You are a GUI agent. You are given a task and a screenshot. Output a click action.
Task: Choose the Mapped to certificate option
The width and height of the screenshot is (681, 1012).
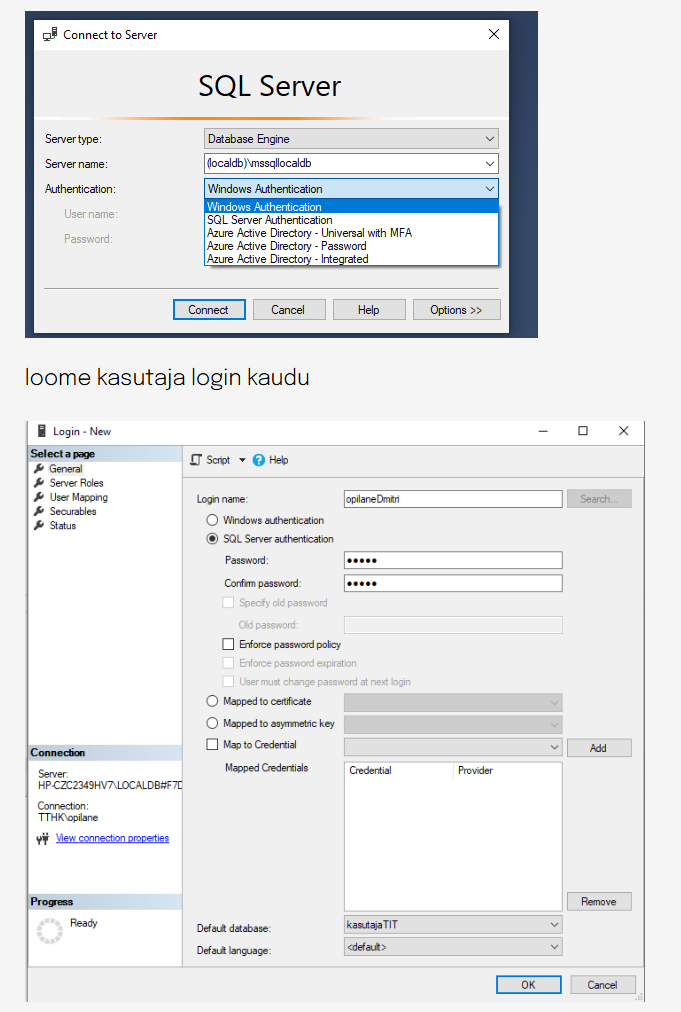point(212,702)
